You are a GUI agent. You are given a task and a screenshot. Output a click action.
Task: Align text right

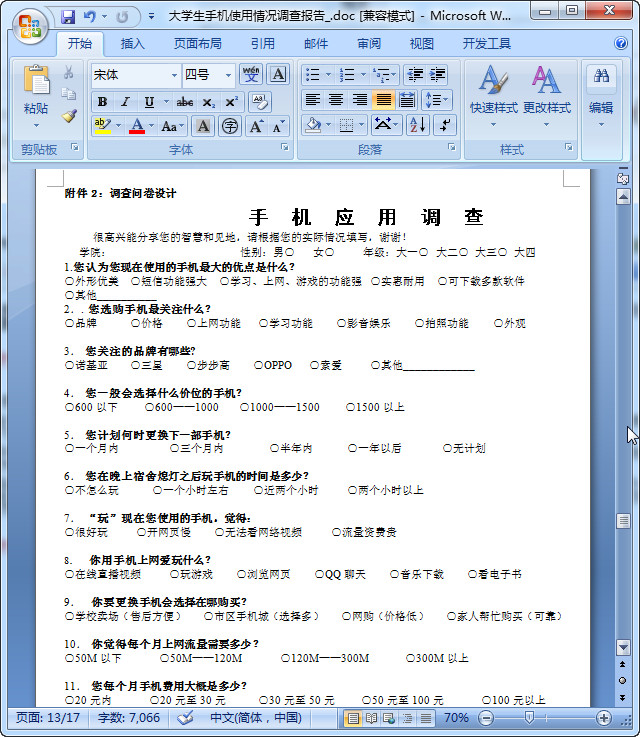(359, 100)
